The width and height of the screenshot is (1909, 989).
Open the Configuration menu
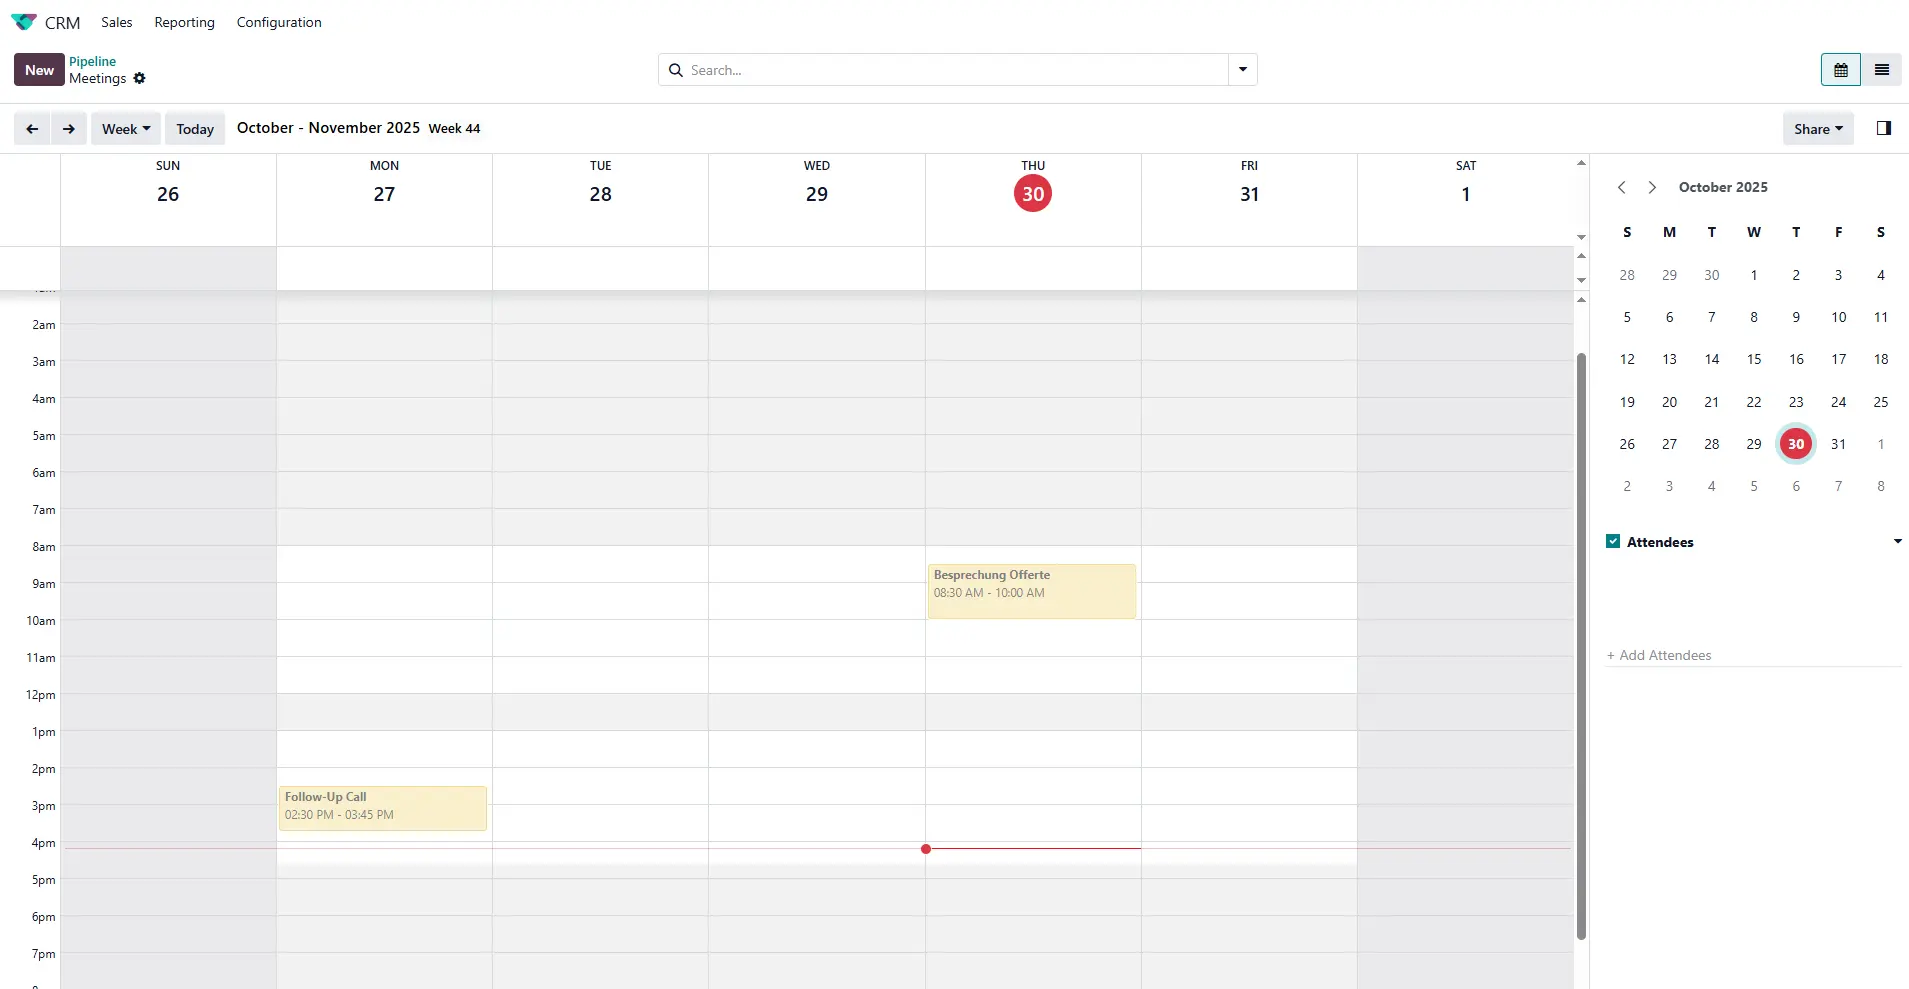pos(279,22)
